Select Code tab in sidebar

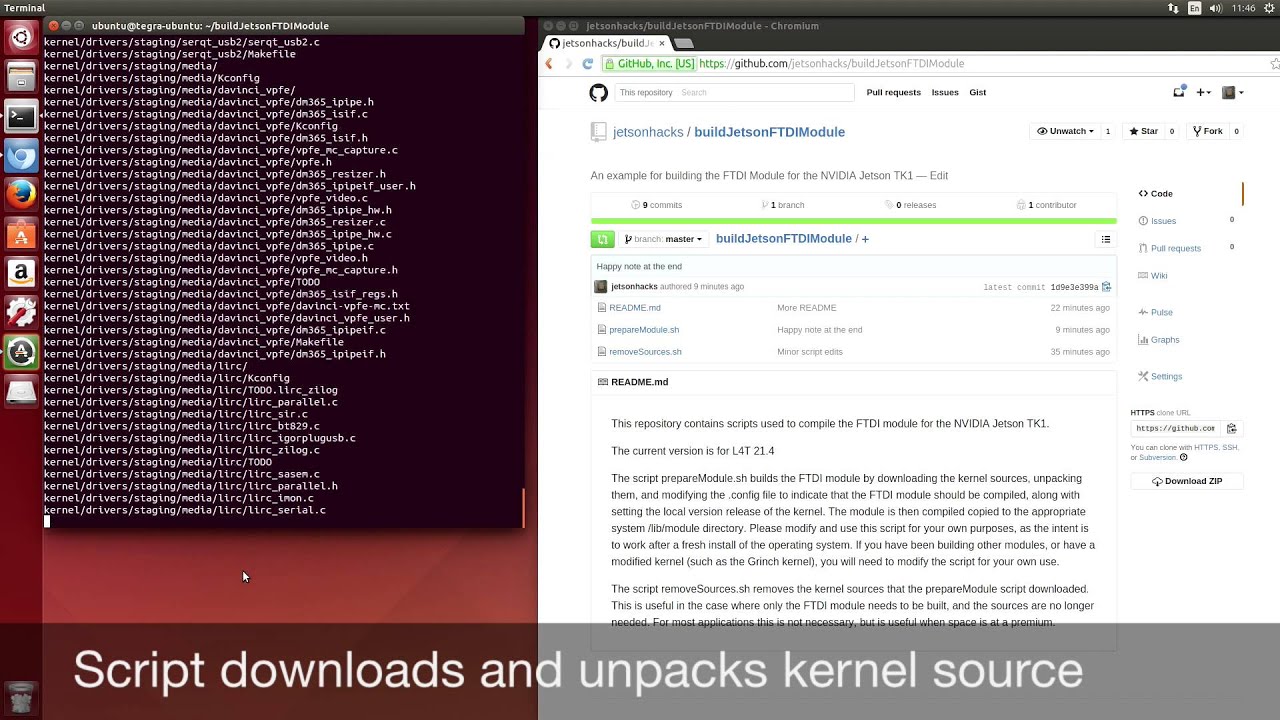tap(1155, 193)
